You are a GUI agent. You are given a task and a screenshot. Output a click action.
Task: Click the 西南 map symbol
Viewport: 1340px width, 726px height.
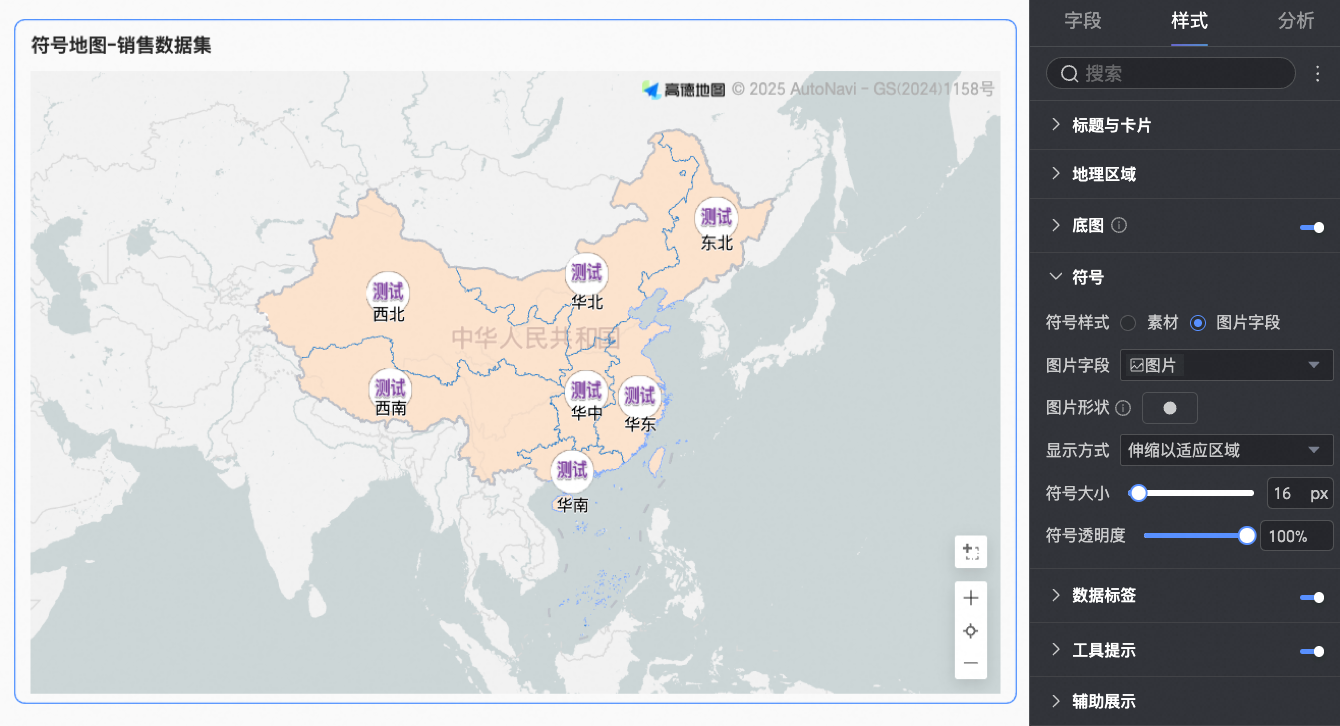pos(390,388)
